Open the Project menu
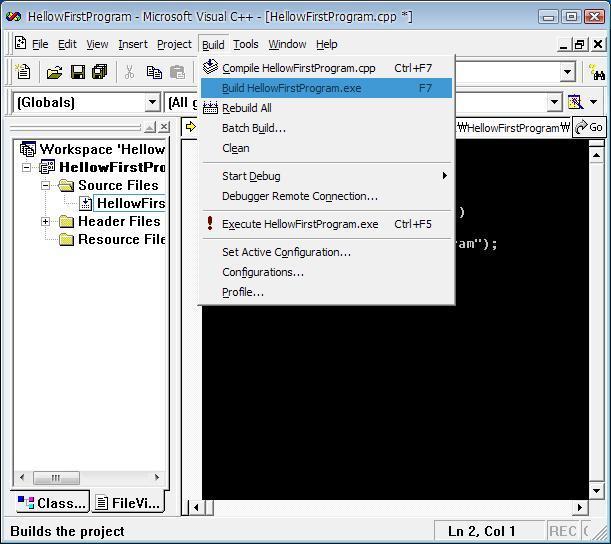The width and height of the screenshot is (611, 544). tap(174, 44)
